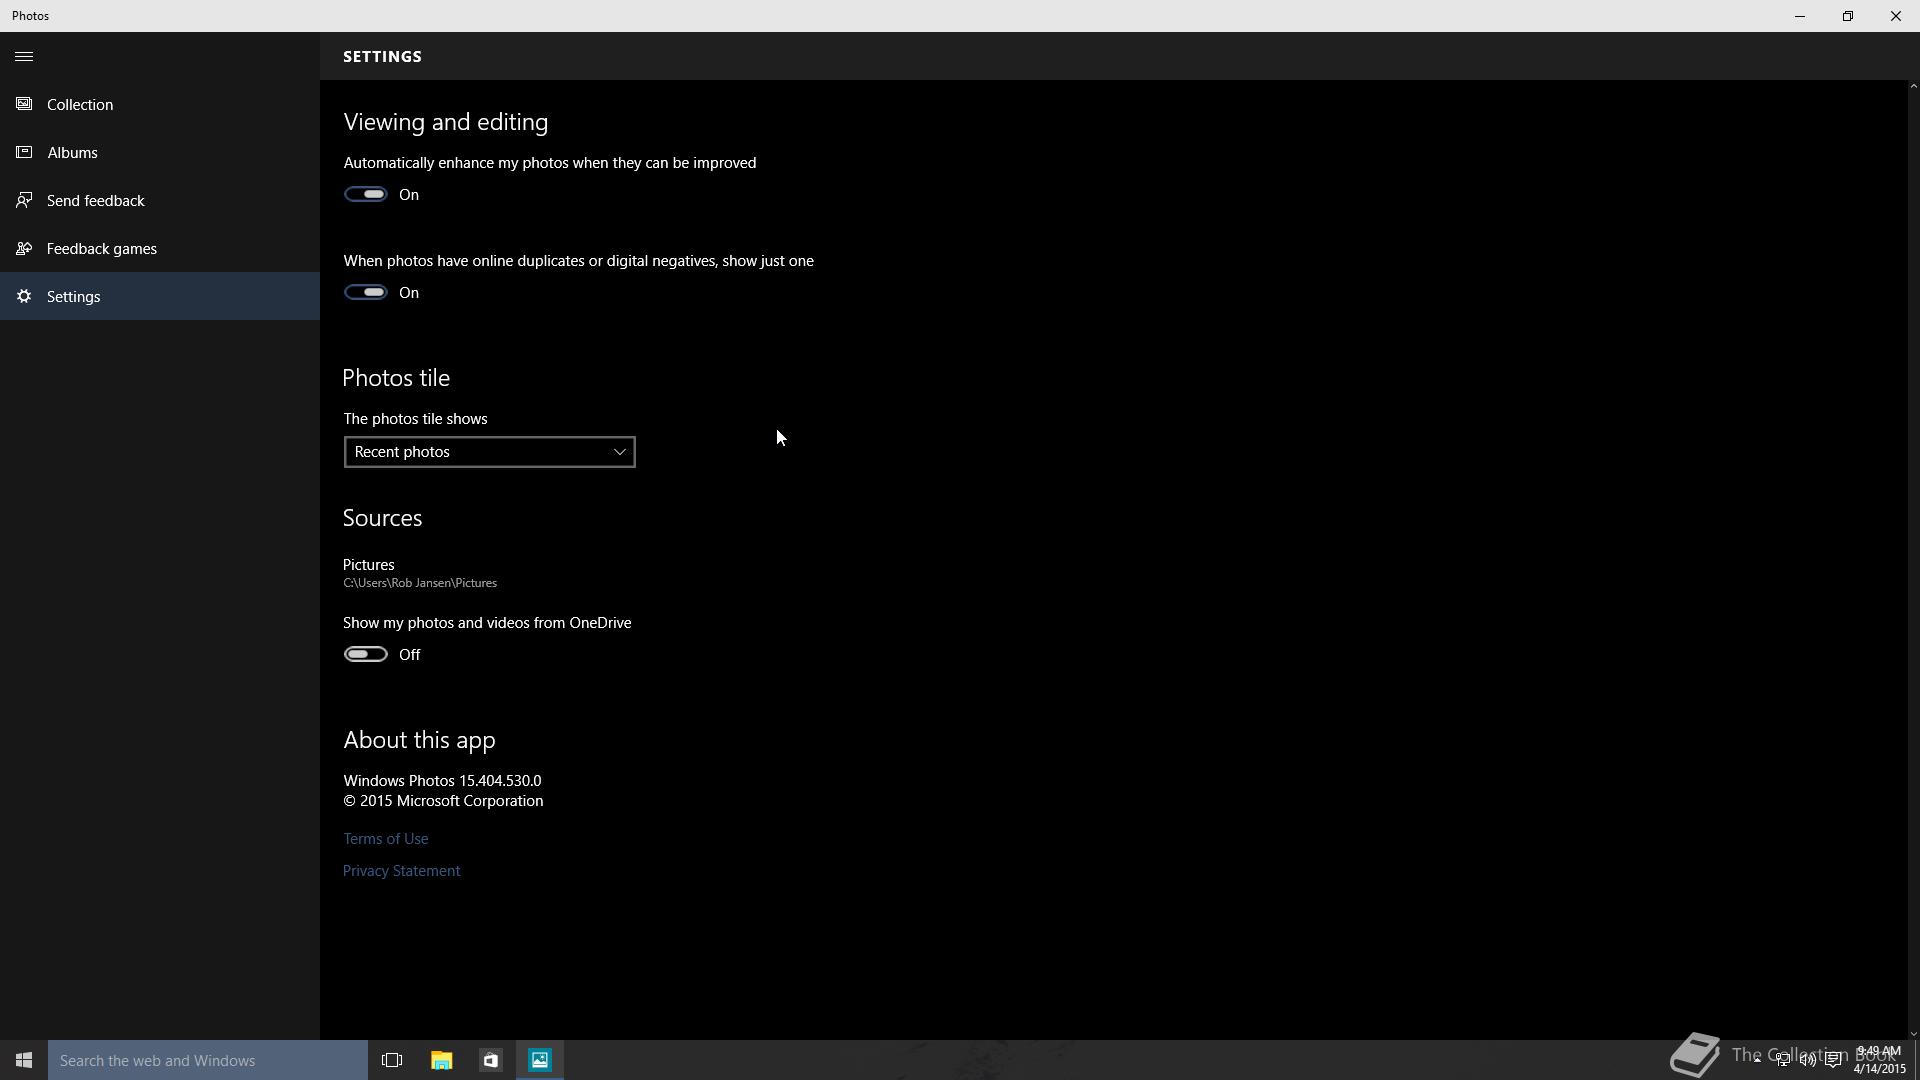Enable showing photos and videos from OneDrive
The height and width of the screenshot is (1080, 1920).
[366, 654]
